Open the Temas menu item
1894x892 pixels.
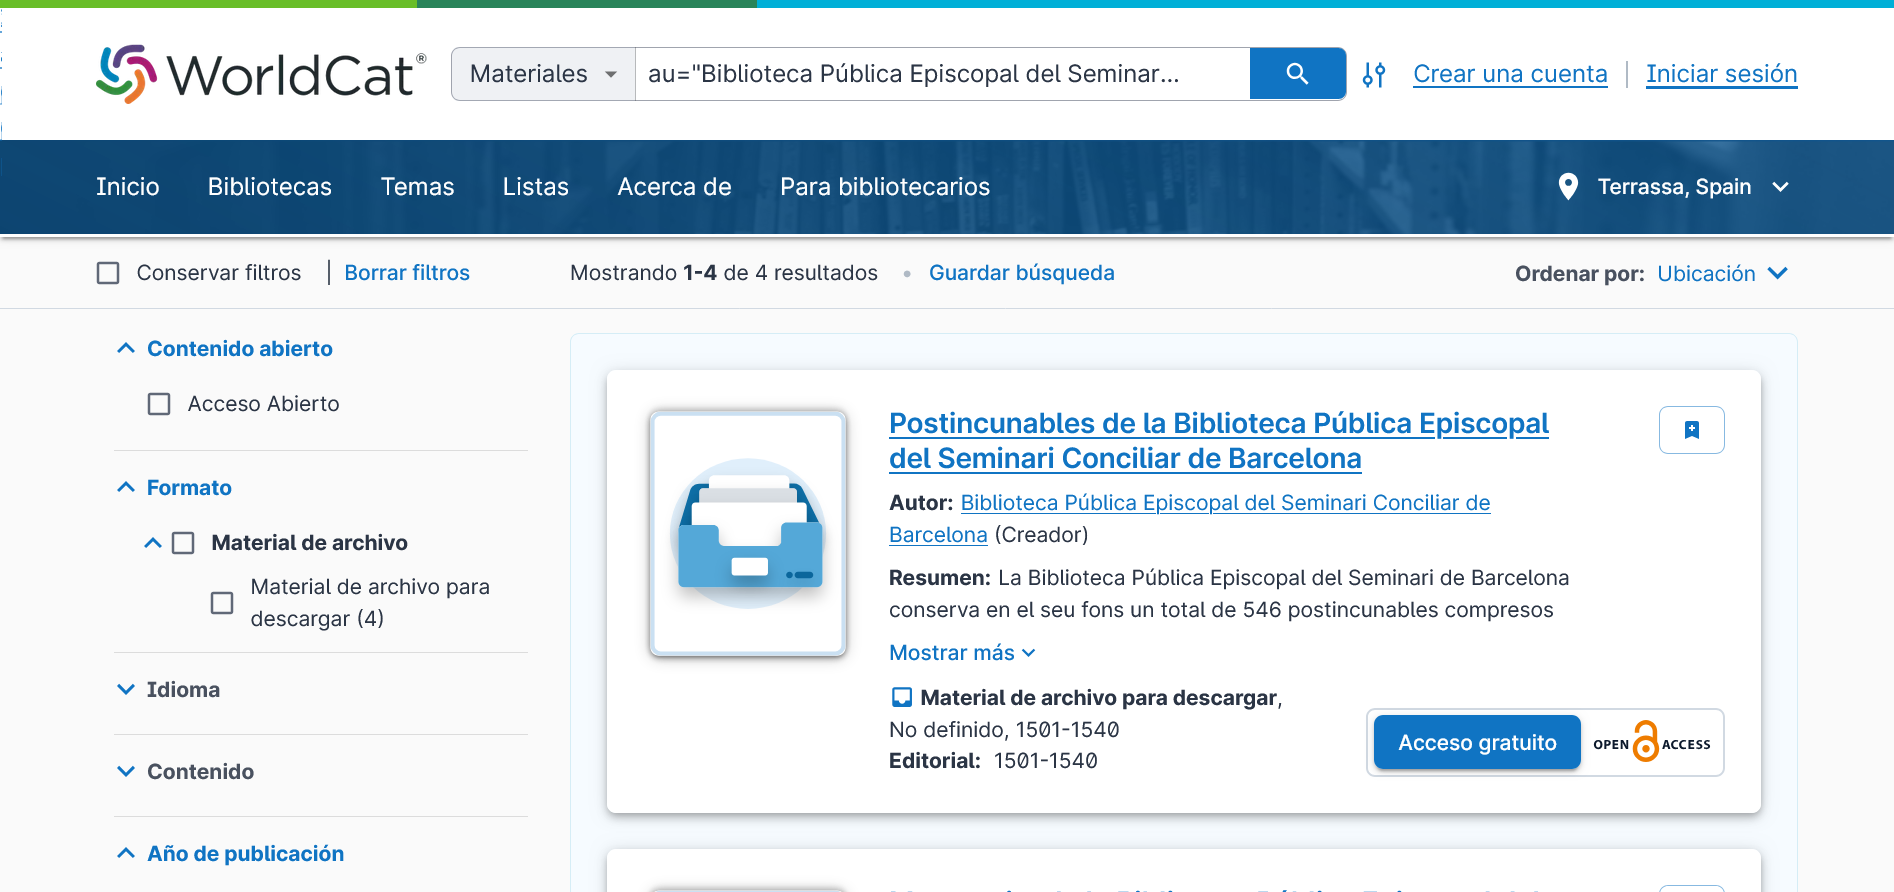pyautogui.click(x=418, y=187)
